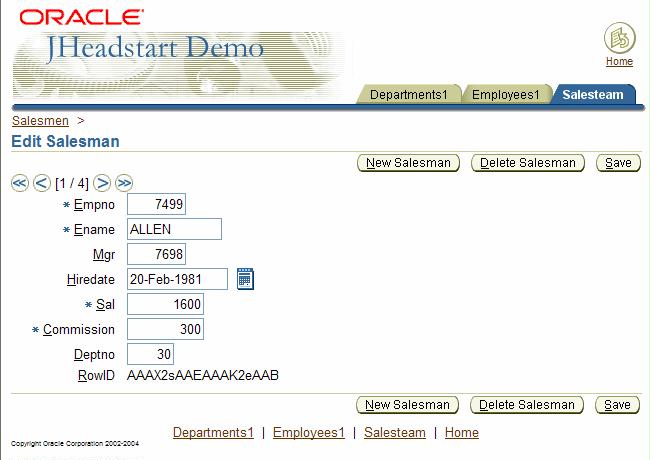
Task: Click the bottom Save button
Action: click(618, 405)
